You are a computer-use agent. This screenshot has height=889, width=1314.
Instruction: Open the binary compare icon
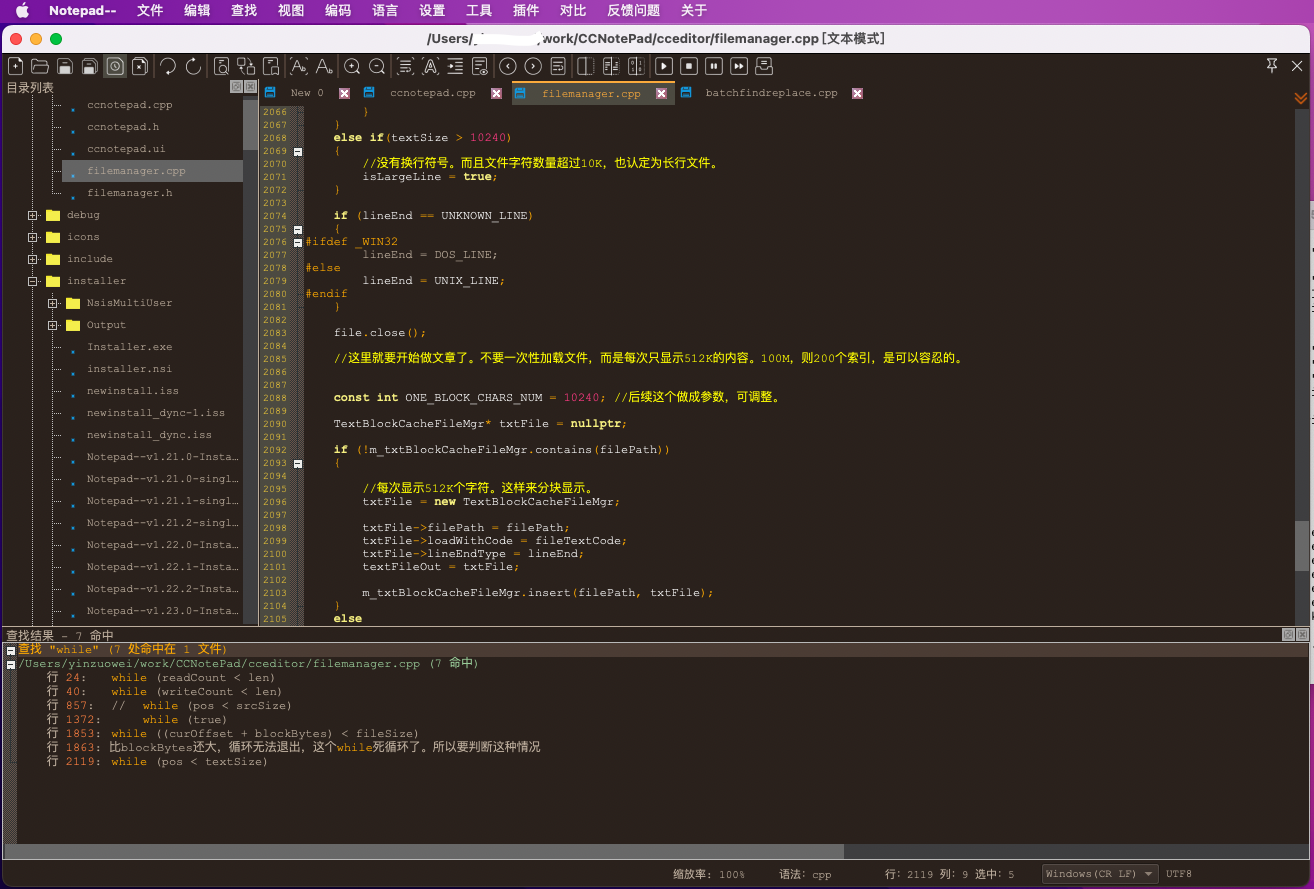[636, 66]
